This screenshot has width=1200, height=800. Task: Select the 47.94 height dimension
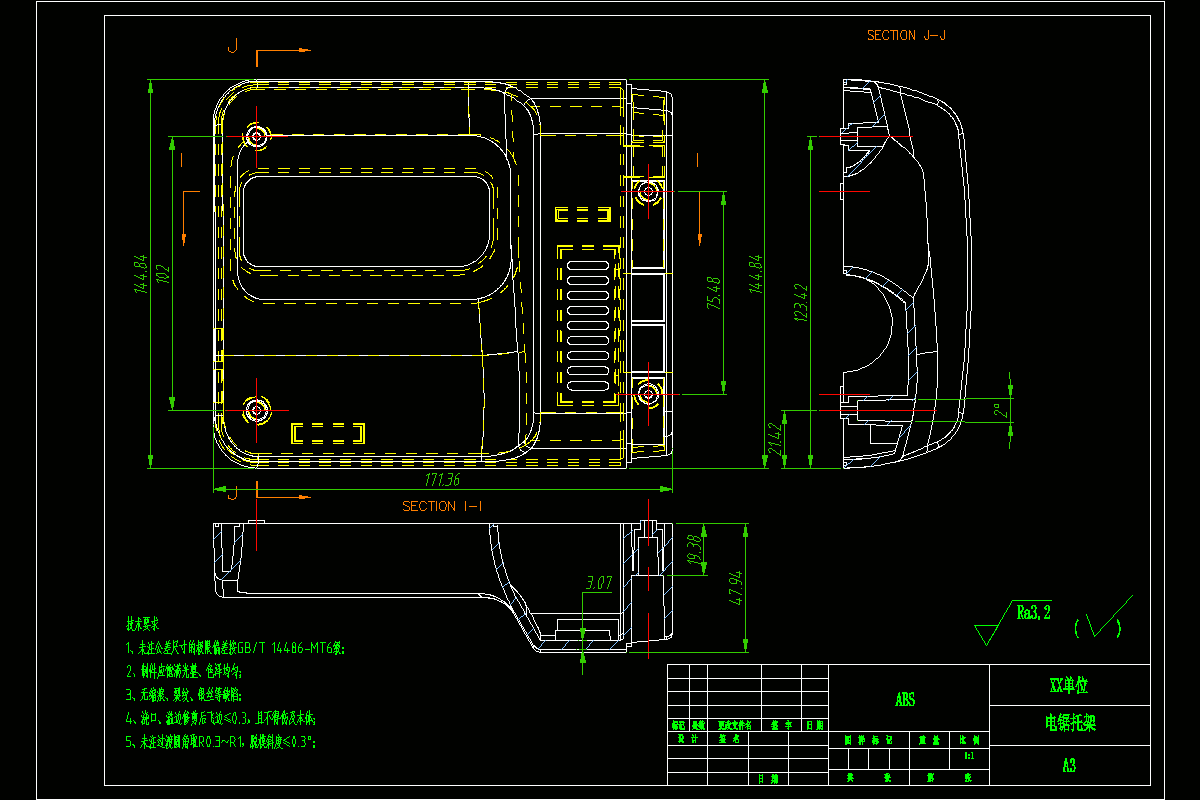pos(737,588)
